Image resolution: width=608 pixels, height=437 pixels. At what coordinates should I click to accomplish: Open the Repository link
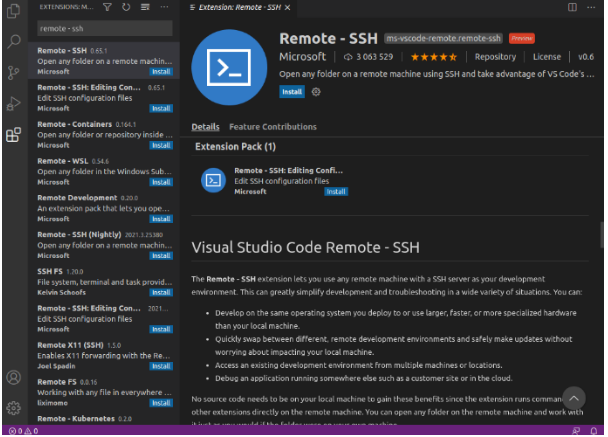[x=495, y=57]
